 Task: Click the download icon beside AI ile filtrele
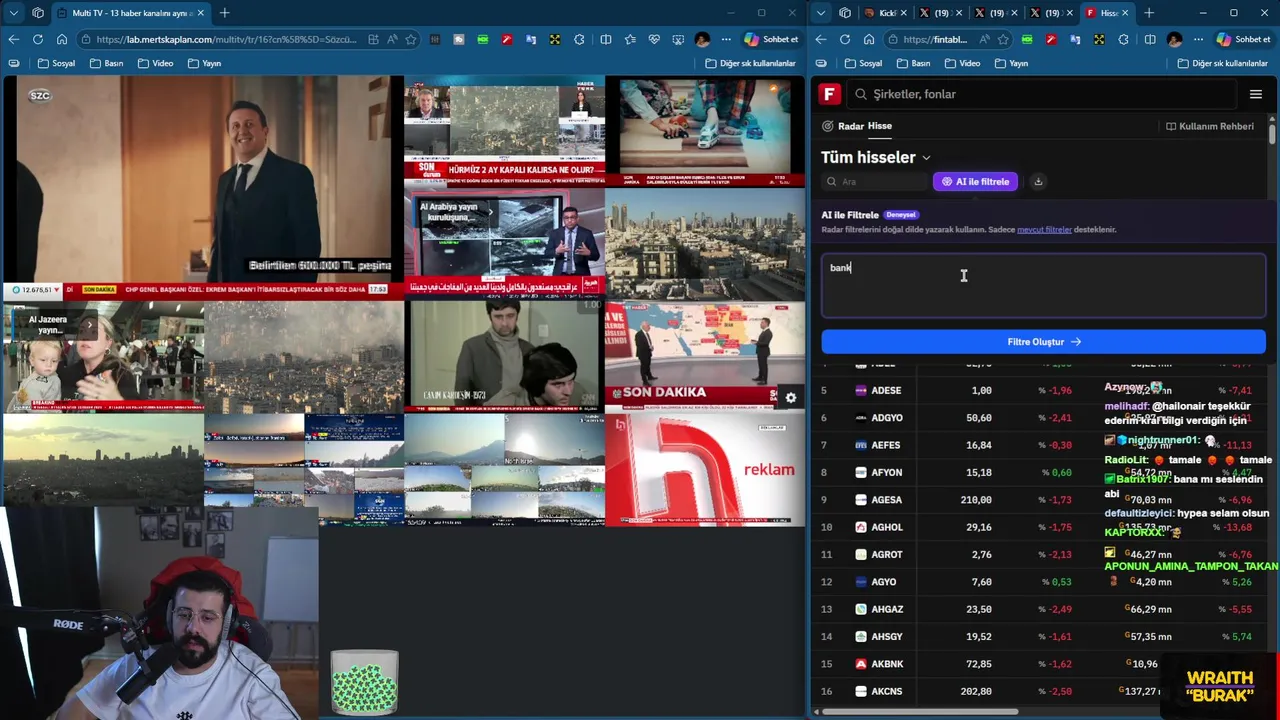click(x=1038, y=181)
